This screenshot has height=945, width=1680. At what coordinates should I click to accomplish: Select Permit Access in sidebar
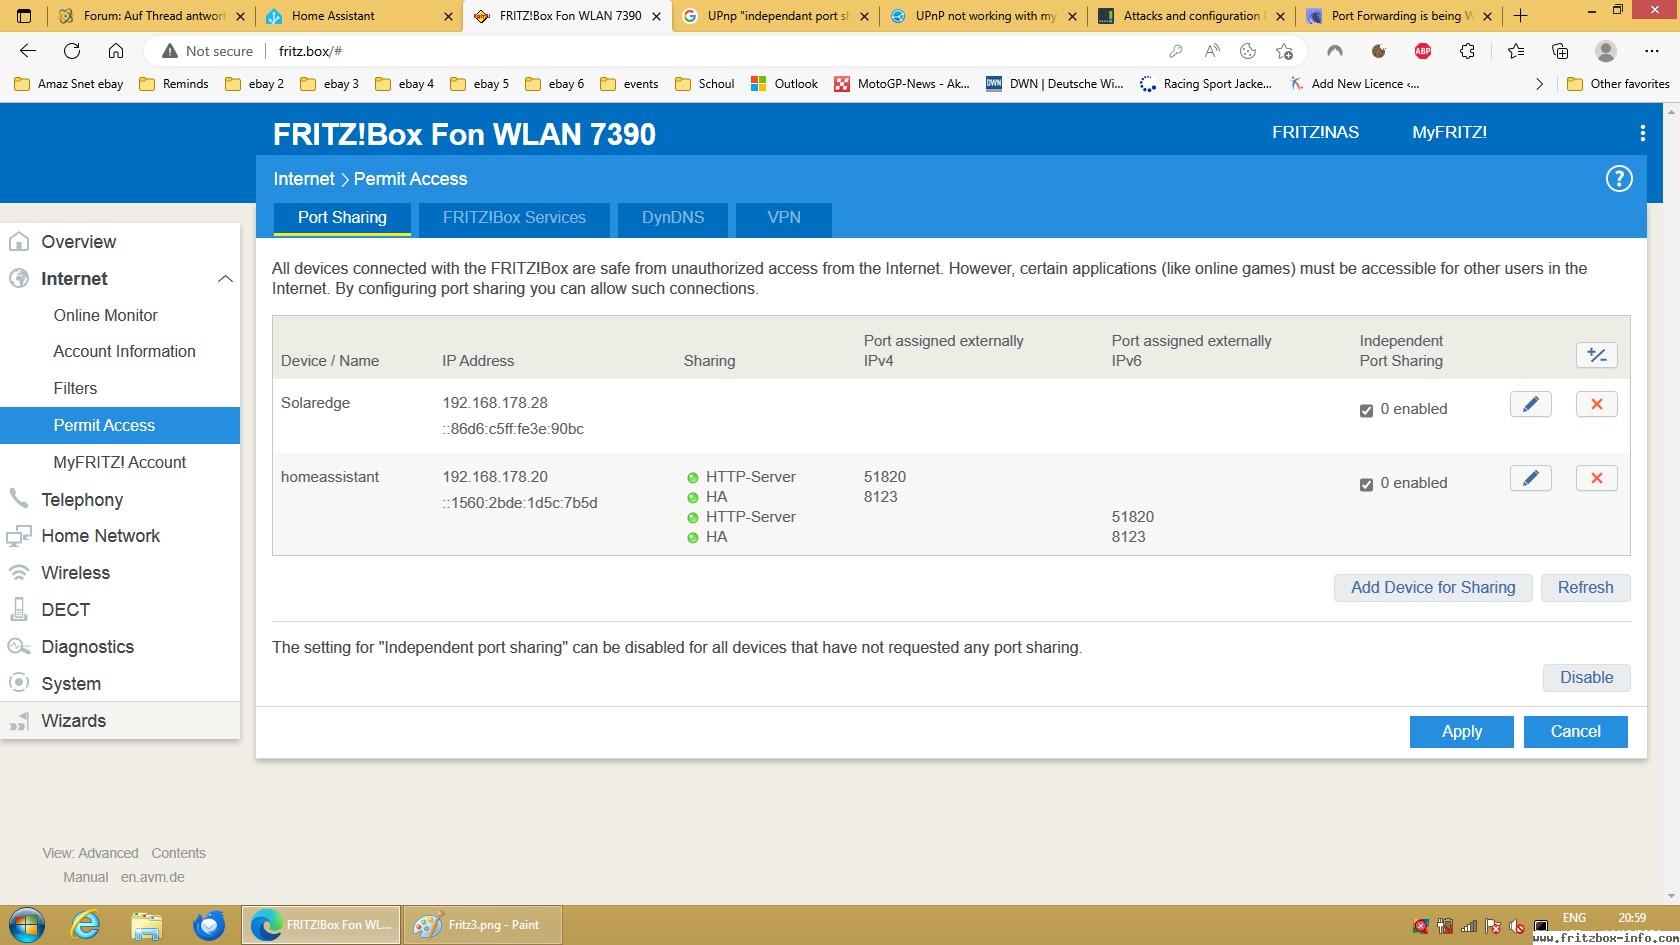pyautogui.click(x=120, y=425)
